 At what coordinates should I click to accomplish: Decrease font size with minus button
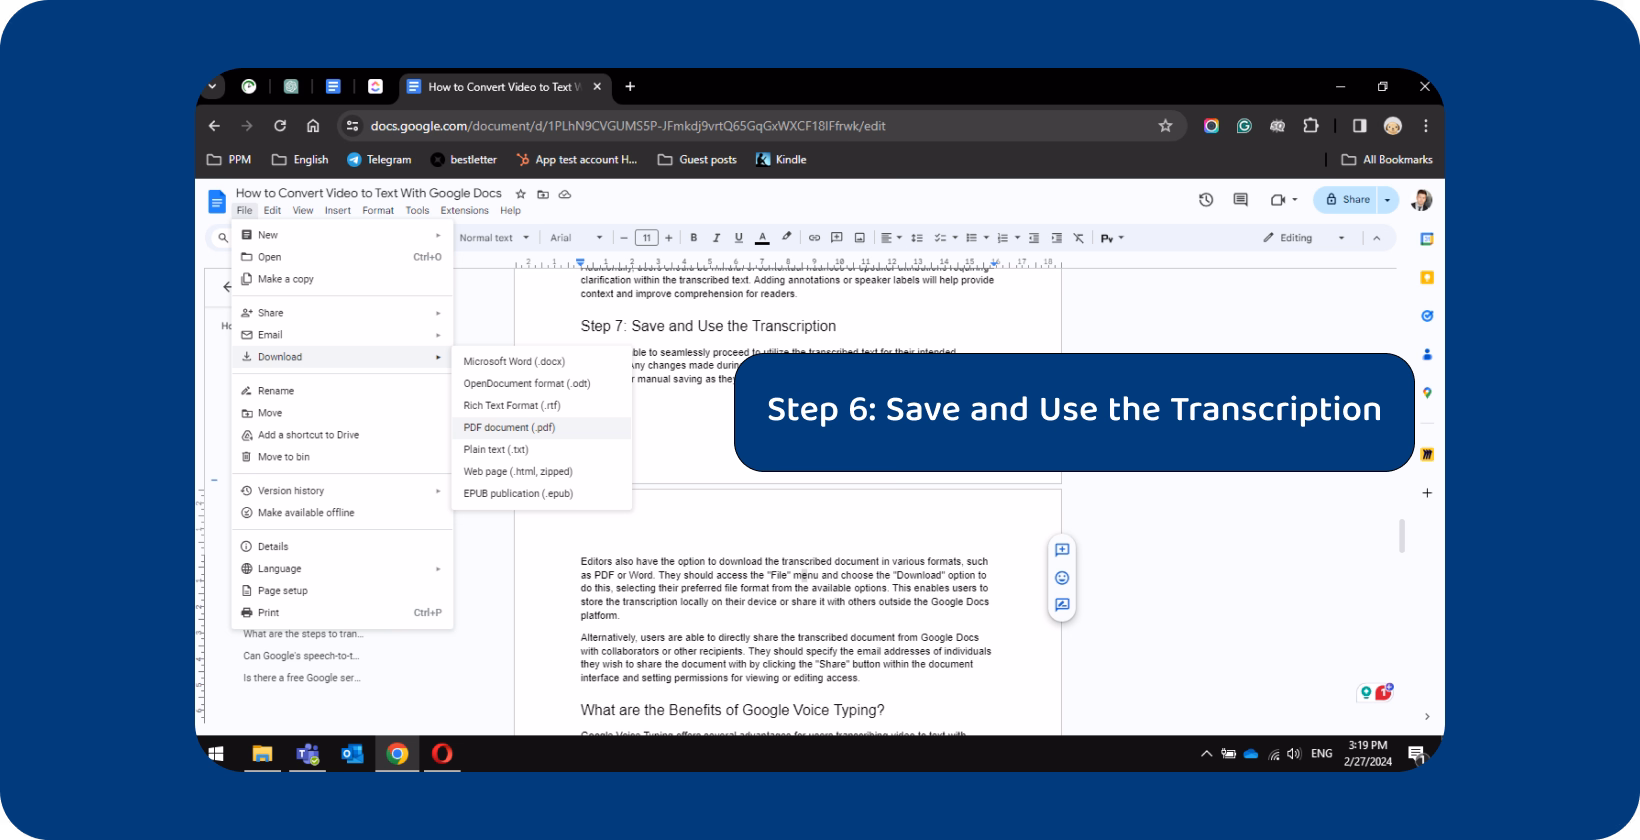[624, 238]
